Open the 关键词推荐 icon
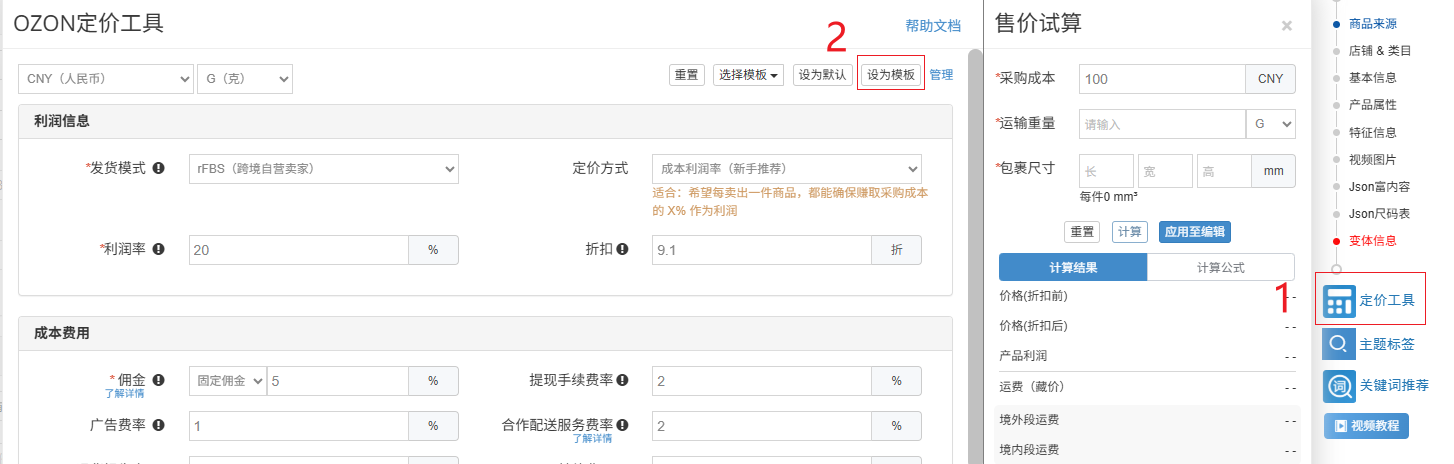Viewport: 1454px width, 464px height. (1338, 385)
